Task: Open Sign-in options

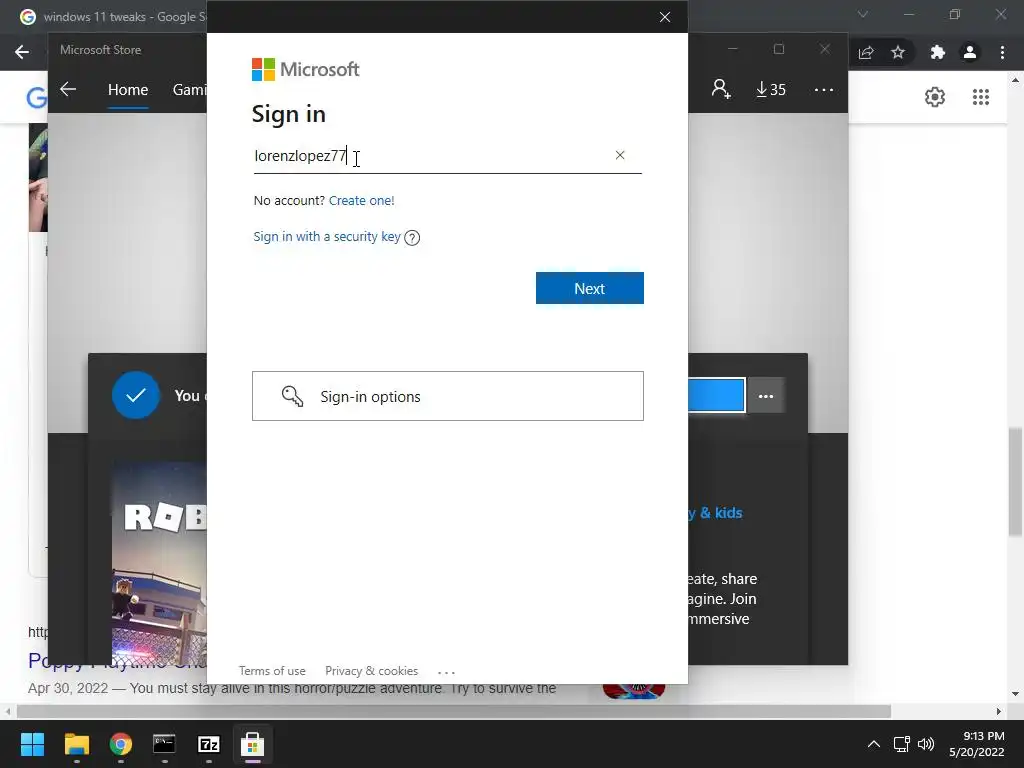Action: 448,396
